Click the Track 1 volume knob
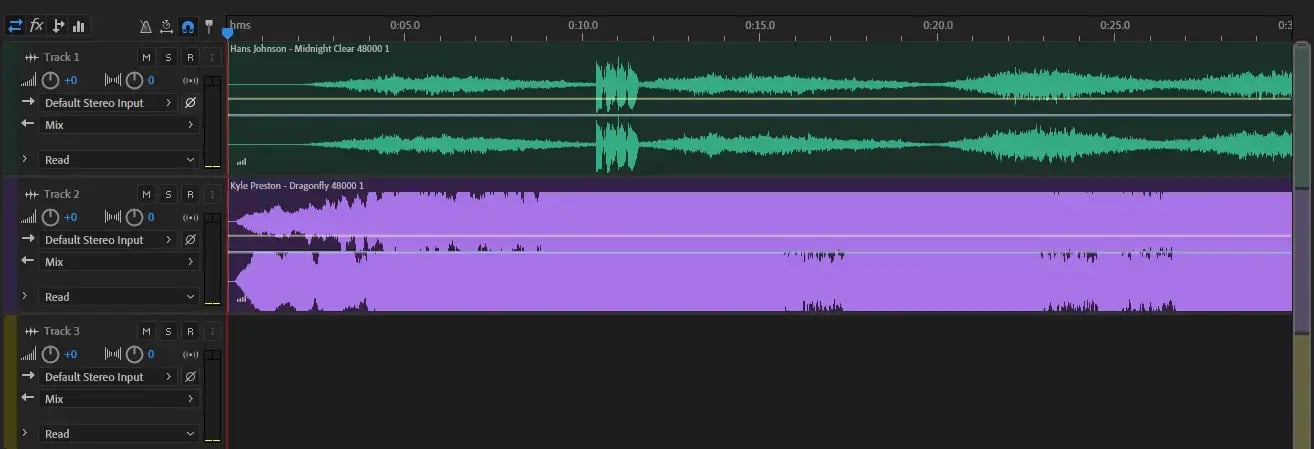 [x=51, y=80]
